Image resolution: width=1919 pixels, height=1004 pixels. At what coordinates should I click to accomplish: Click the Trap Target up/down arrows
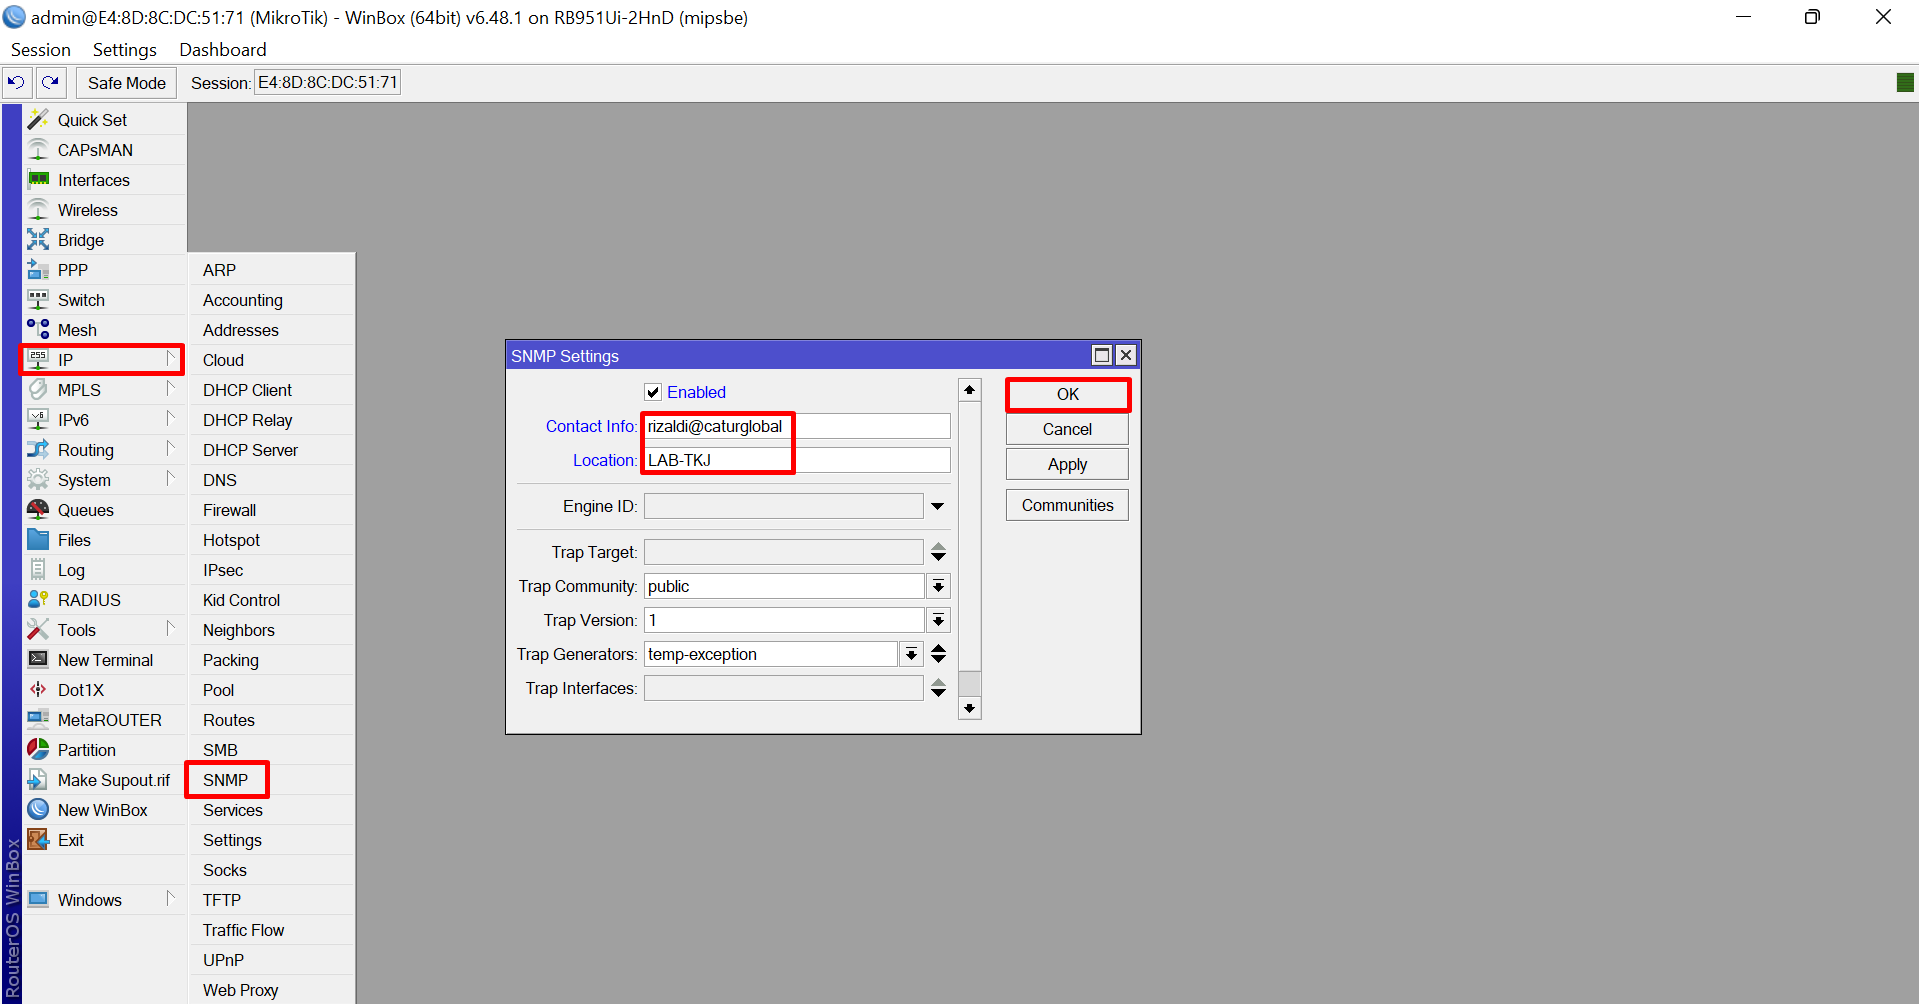click(x=938, y=552)
